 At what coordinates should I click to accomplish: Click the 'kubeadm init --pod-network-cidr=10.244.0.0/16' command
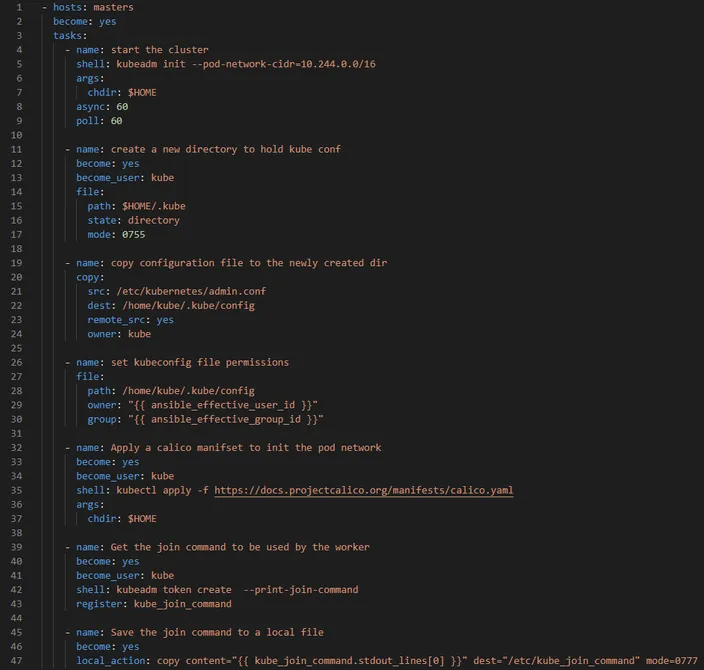click(x=246, y=64)
